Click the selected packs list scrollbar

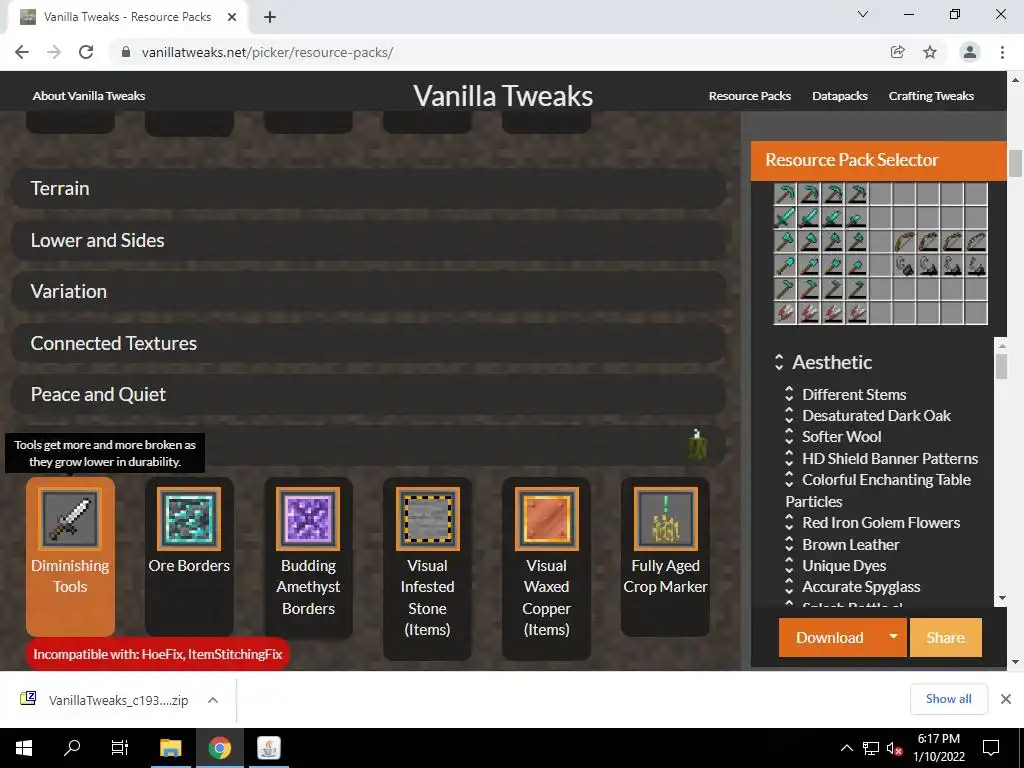tap(1001, 366)
